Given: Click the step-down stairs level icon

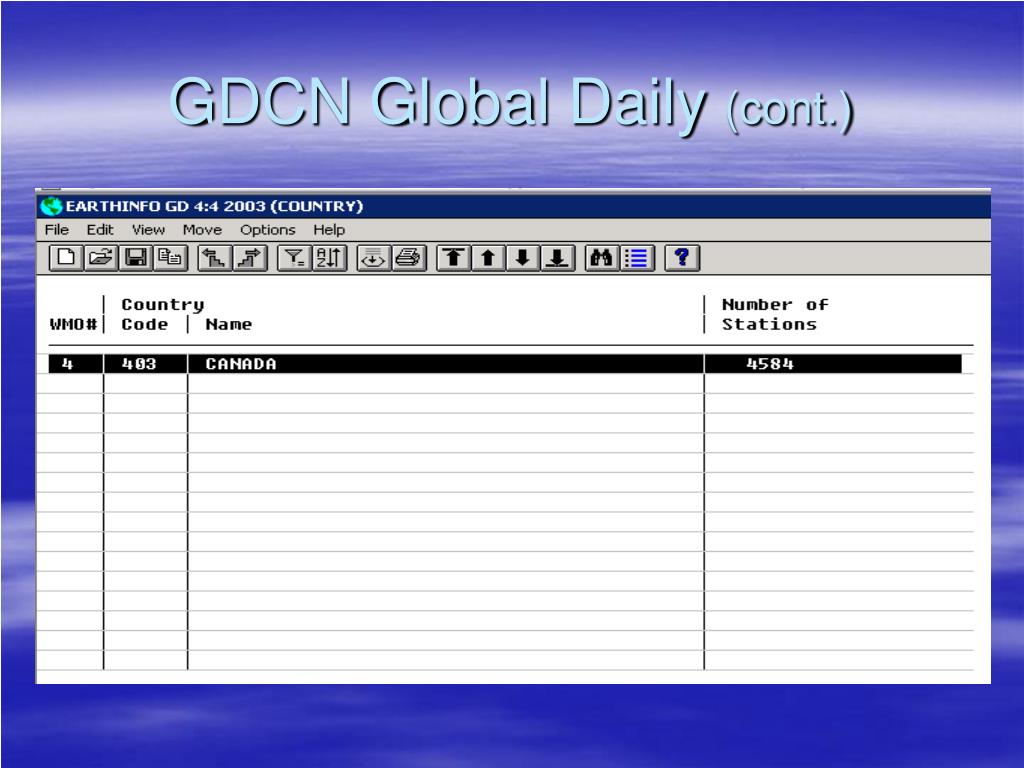Looking at the screenshot, I should click(249, 257).
